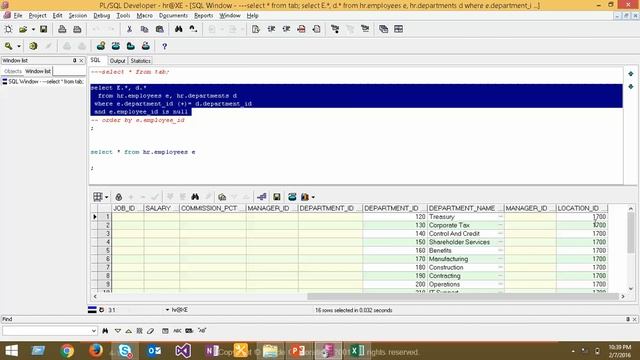Save using the floppy disk icon

tap(43, 29)
